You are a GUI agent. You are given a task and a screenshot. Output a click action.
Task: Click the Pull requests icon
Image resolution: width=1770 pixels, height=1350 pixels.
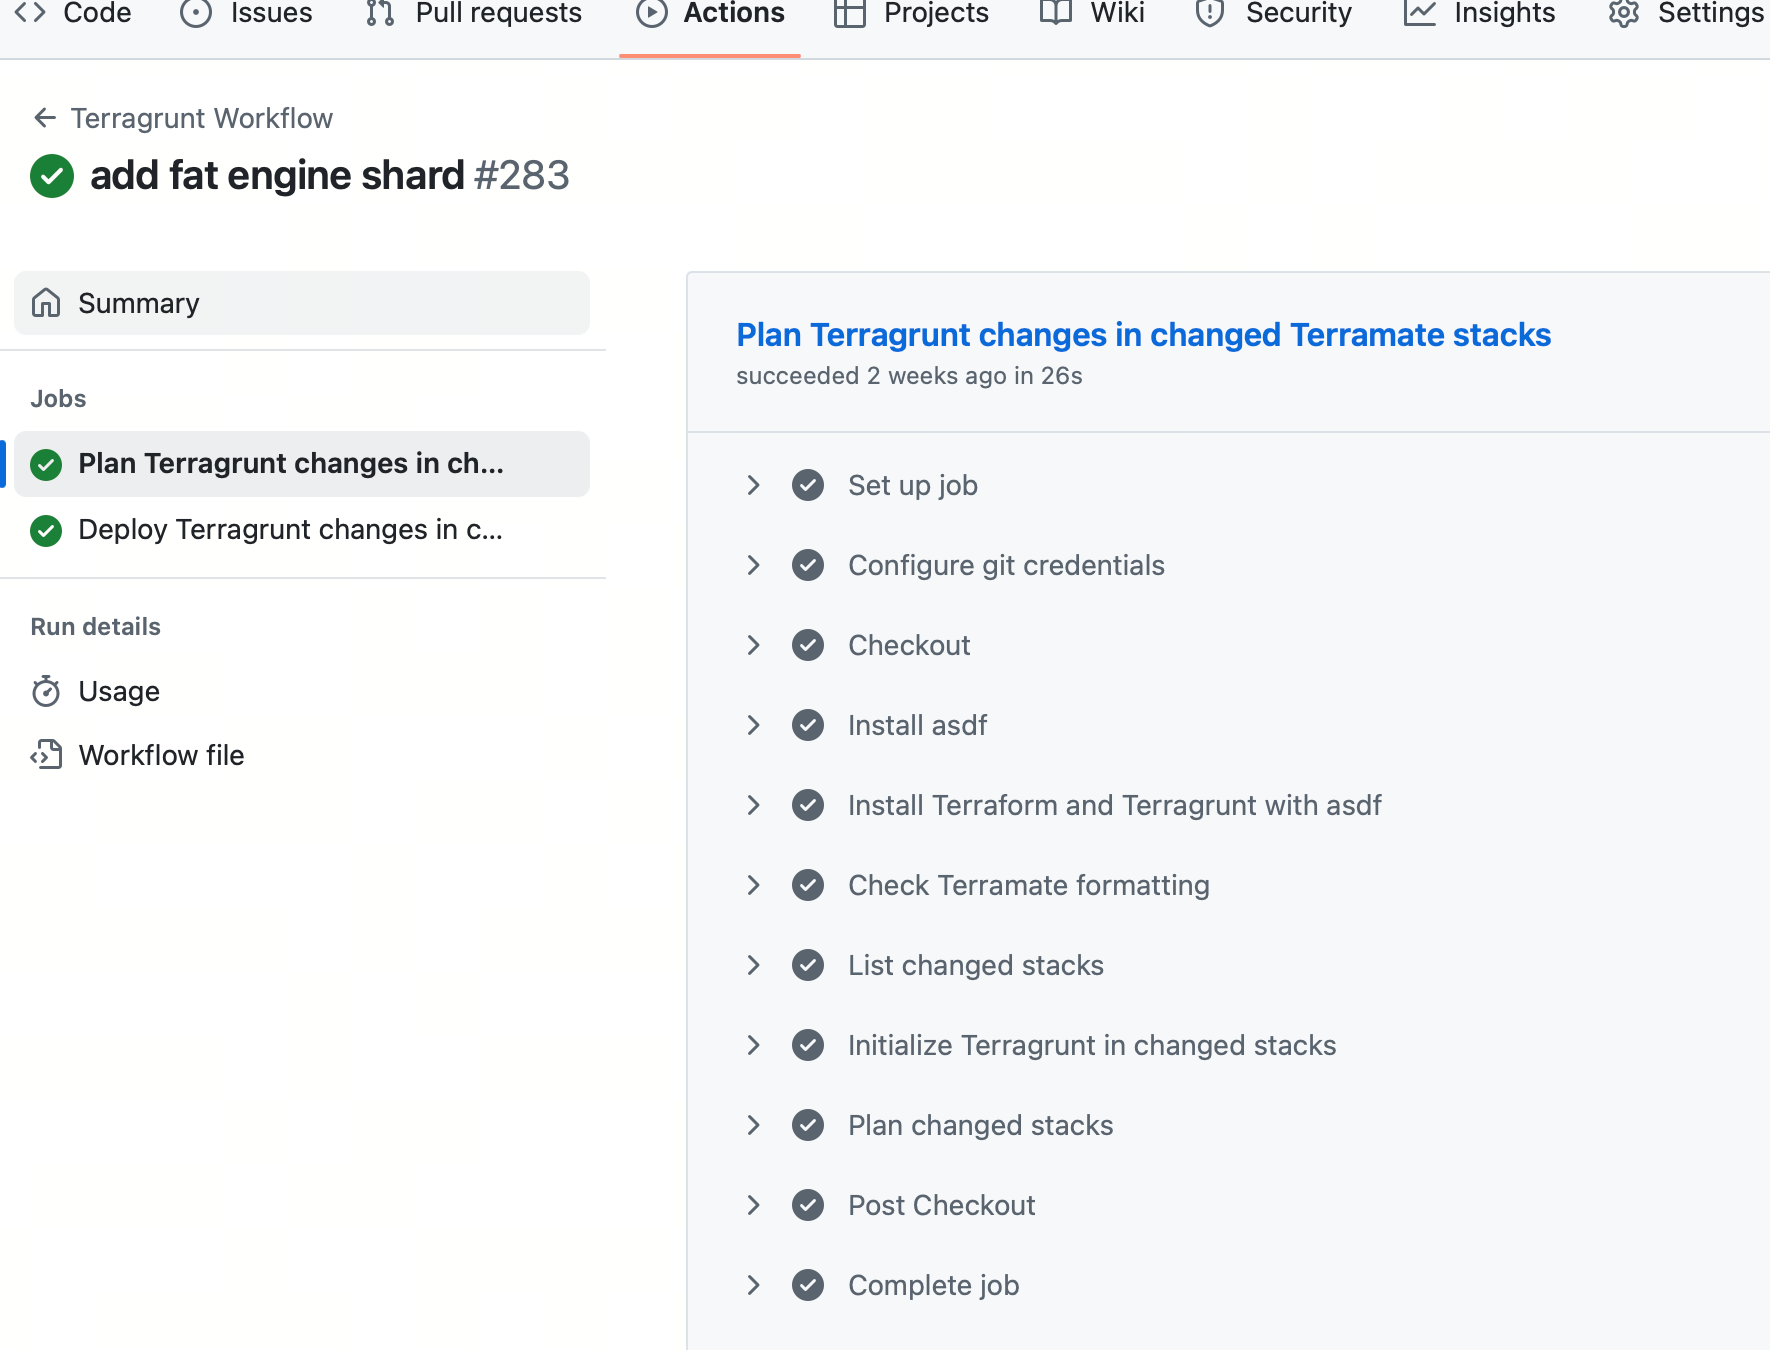(380, 13)
